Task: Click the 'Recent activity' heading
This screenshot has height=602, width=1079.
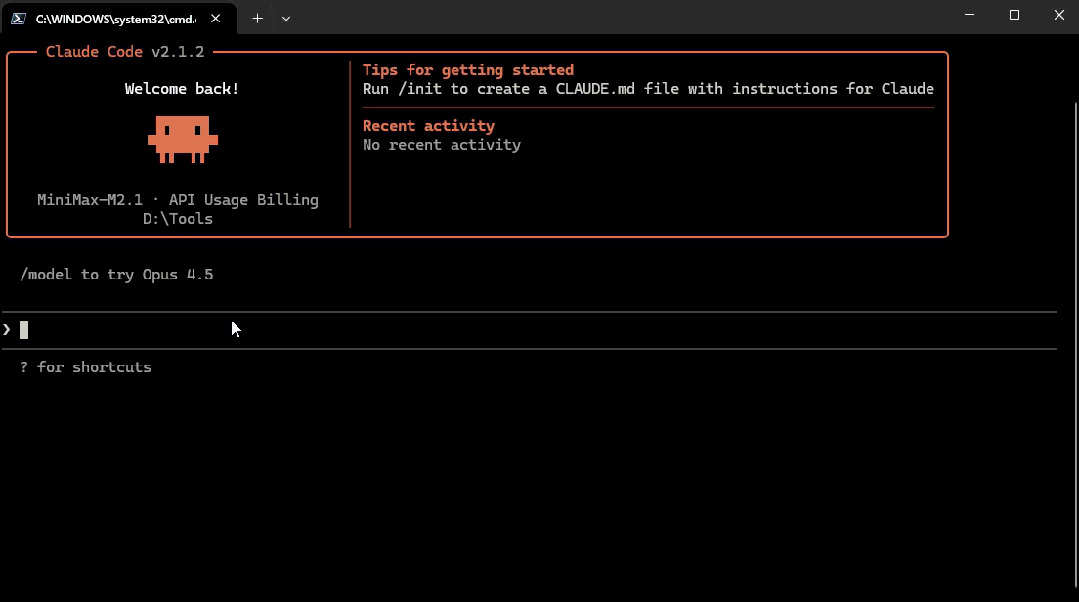Action: pyautogui.click(x=429, y=126)
